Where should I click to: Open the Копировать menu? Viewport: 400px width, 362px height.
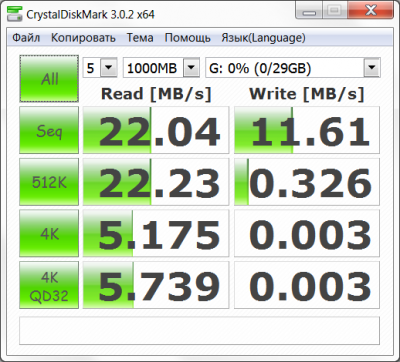83,38
